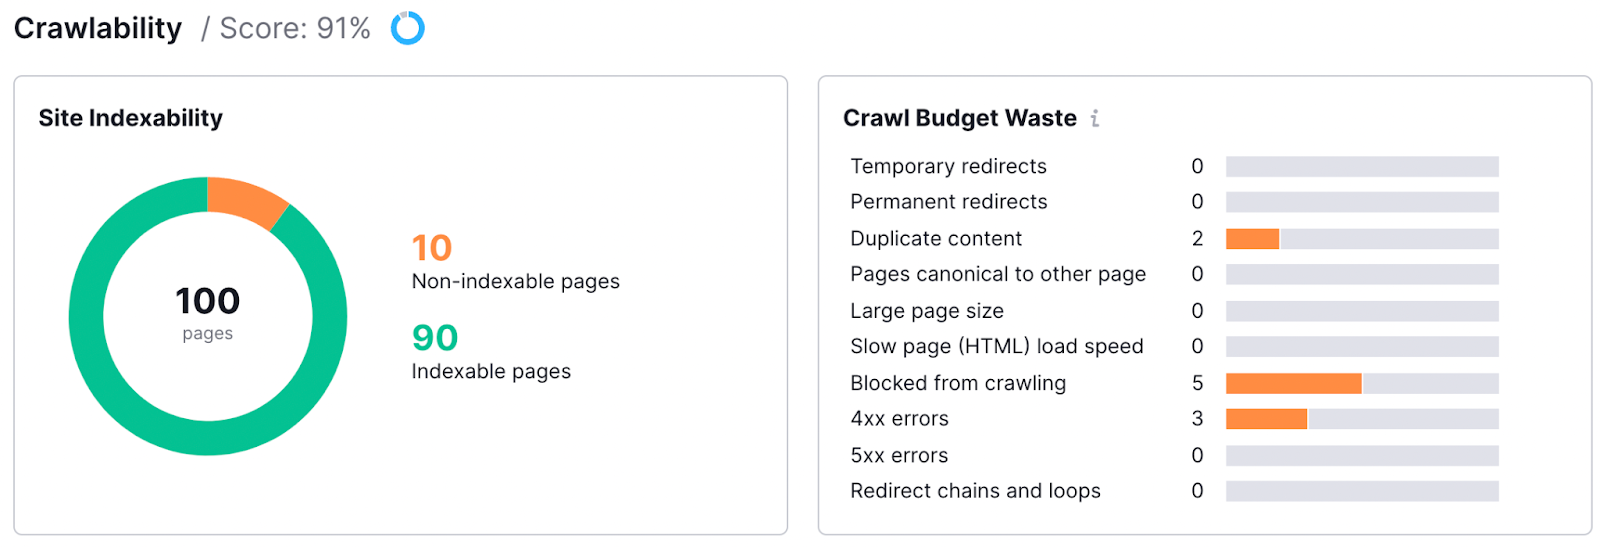
Task: Select Redirect chains and loops row
Action: (975, 491)
